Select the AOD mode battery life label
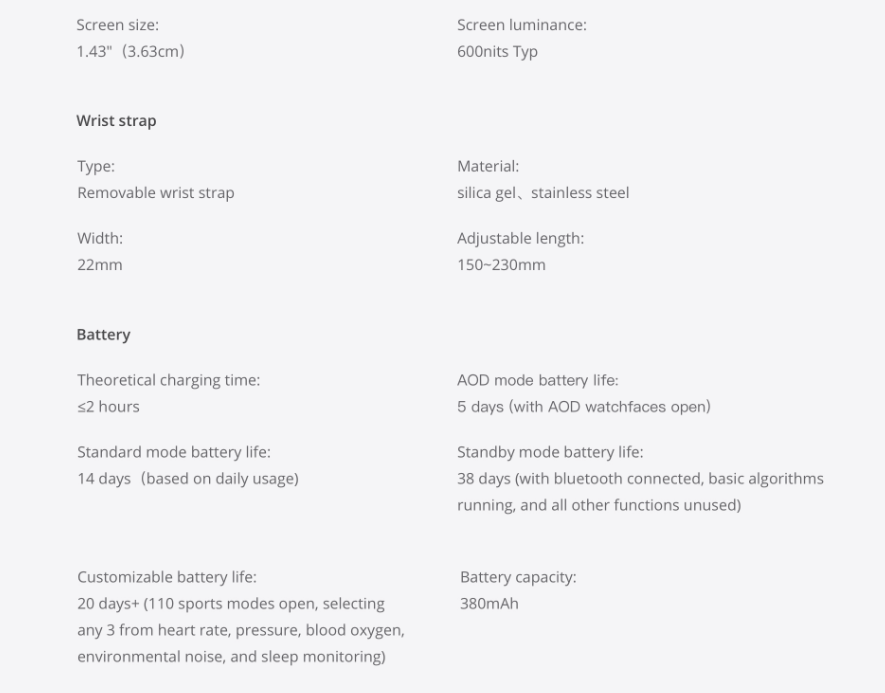 (538, 380)
